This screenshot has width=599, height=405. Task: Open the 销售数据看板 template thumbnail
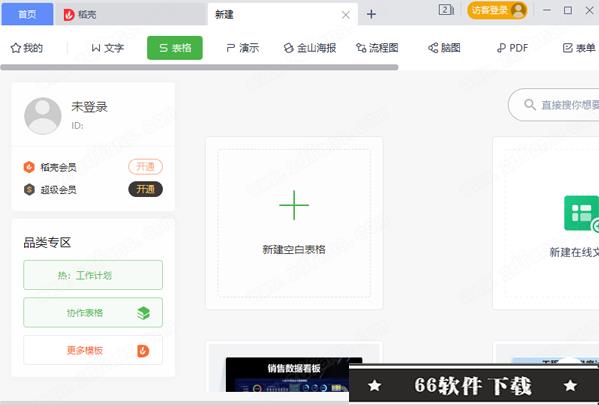pos(294,374)
